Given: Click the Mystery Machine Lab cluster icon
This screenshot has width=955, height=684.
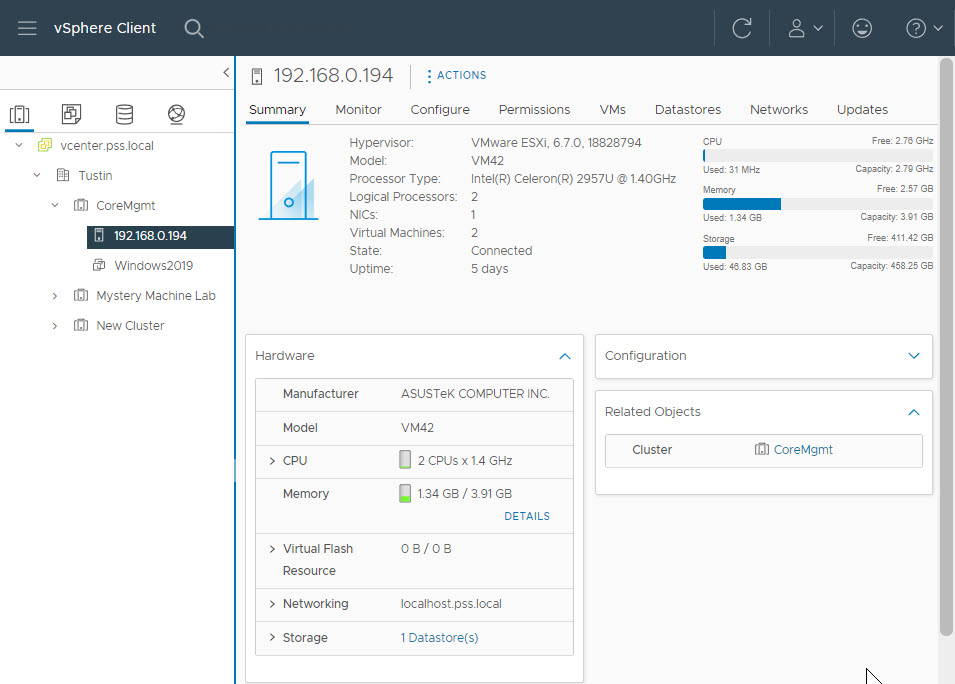Looking at the screenshot, I should pyautogui.click(x=81, y=295).
